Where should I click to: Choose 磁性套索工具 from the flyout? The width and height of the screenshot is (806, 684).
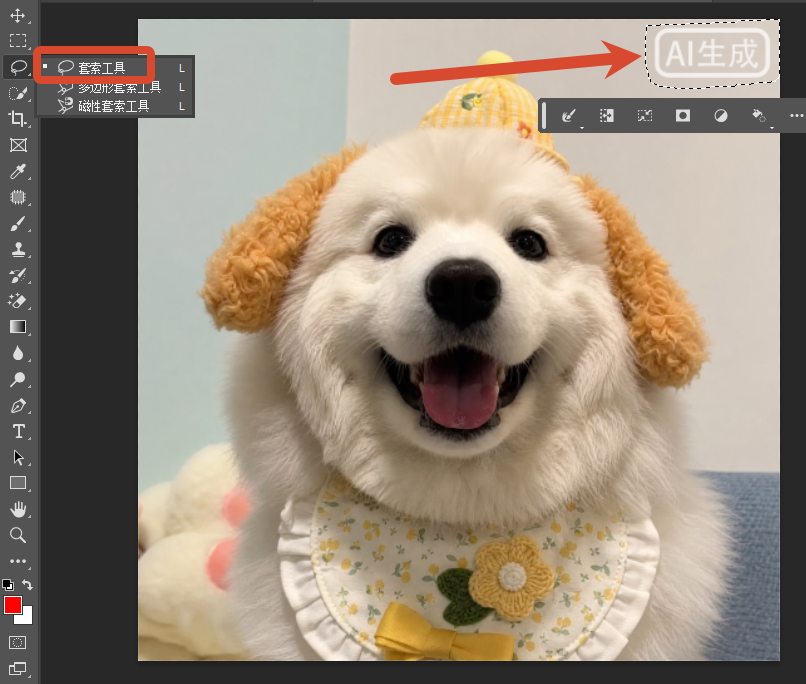[114, 106]
